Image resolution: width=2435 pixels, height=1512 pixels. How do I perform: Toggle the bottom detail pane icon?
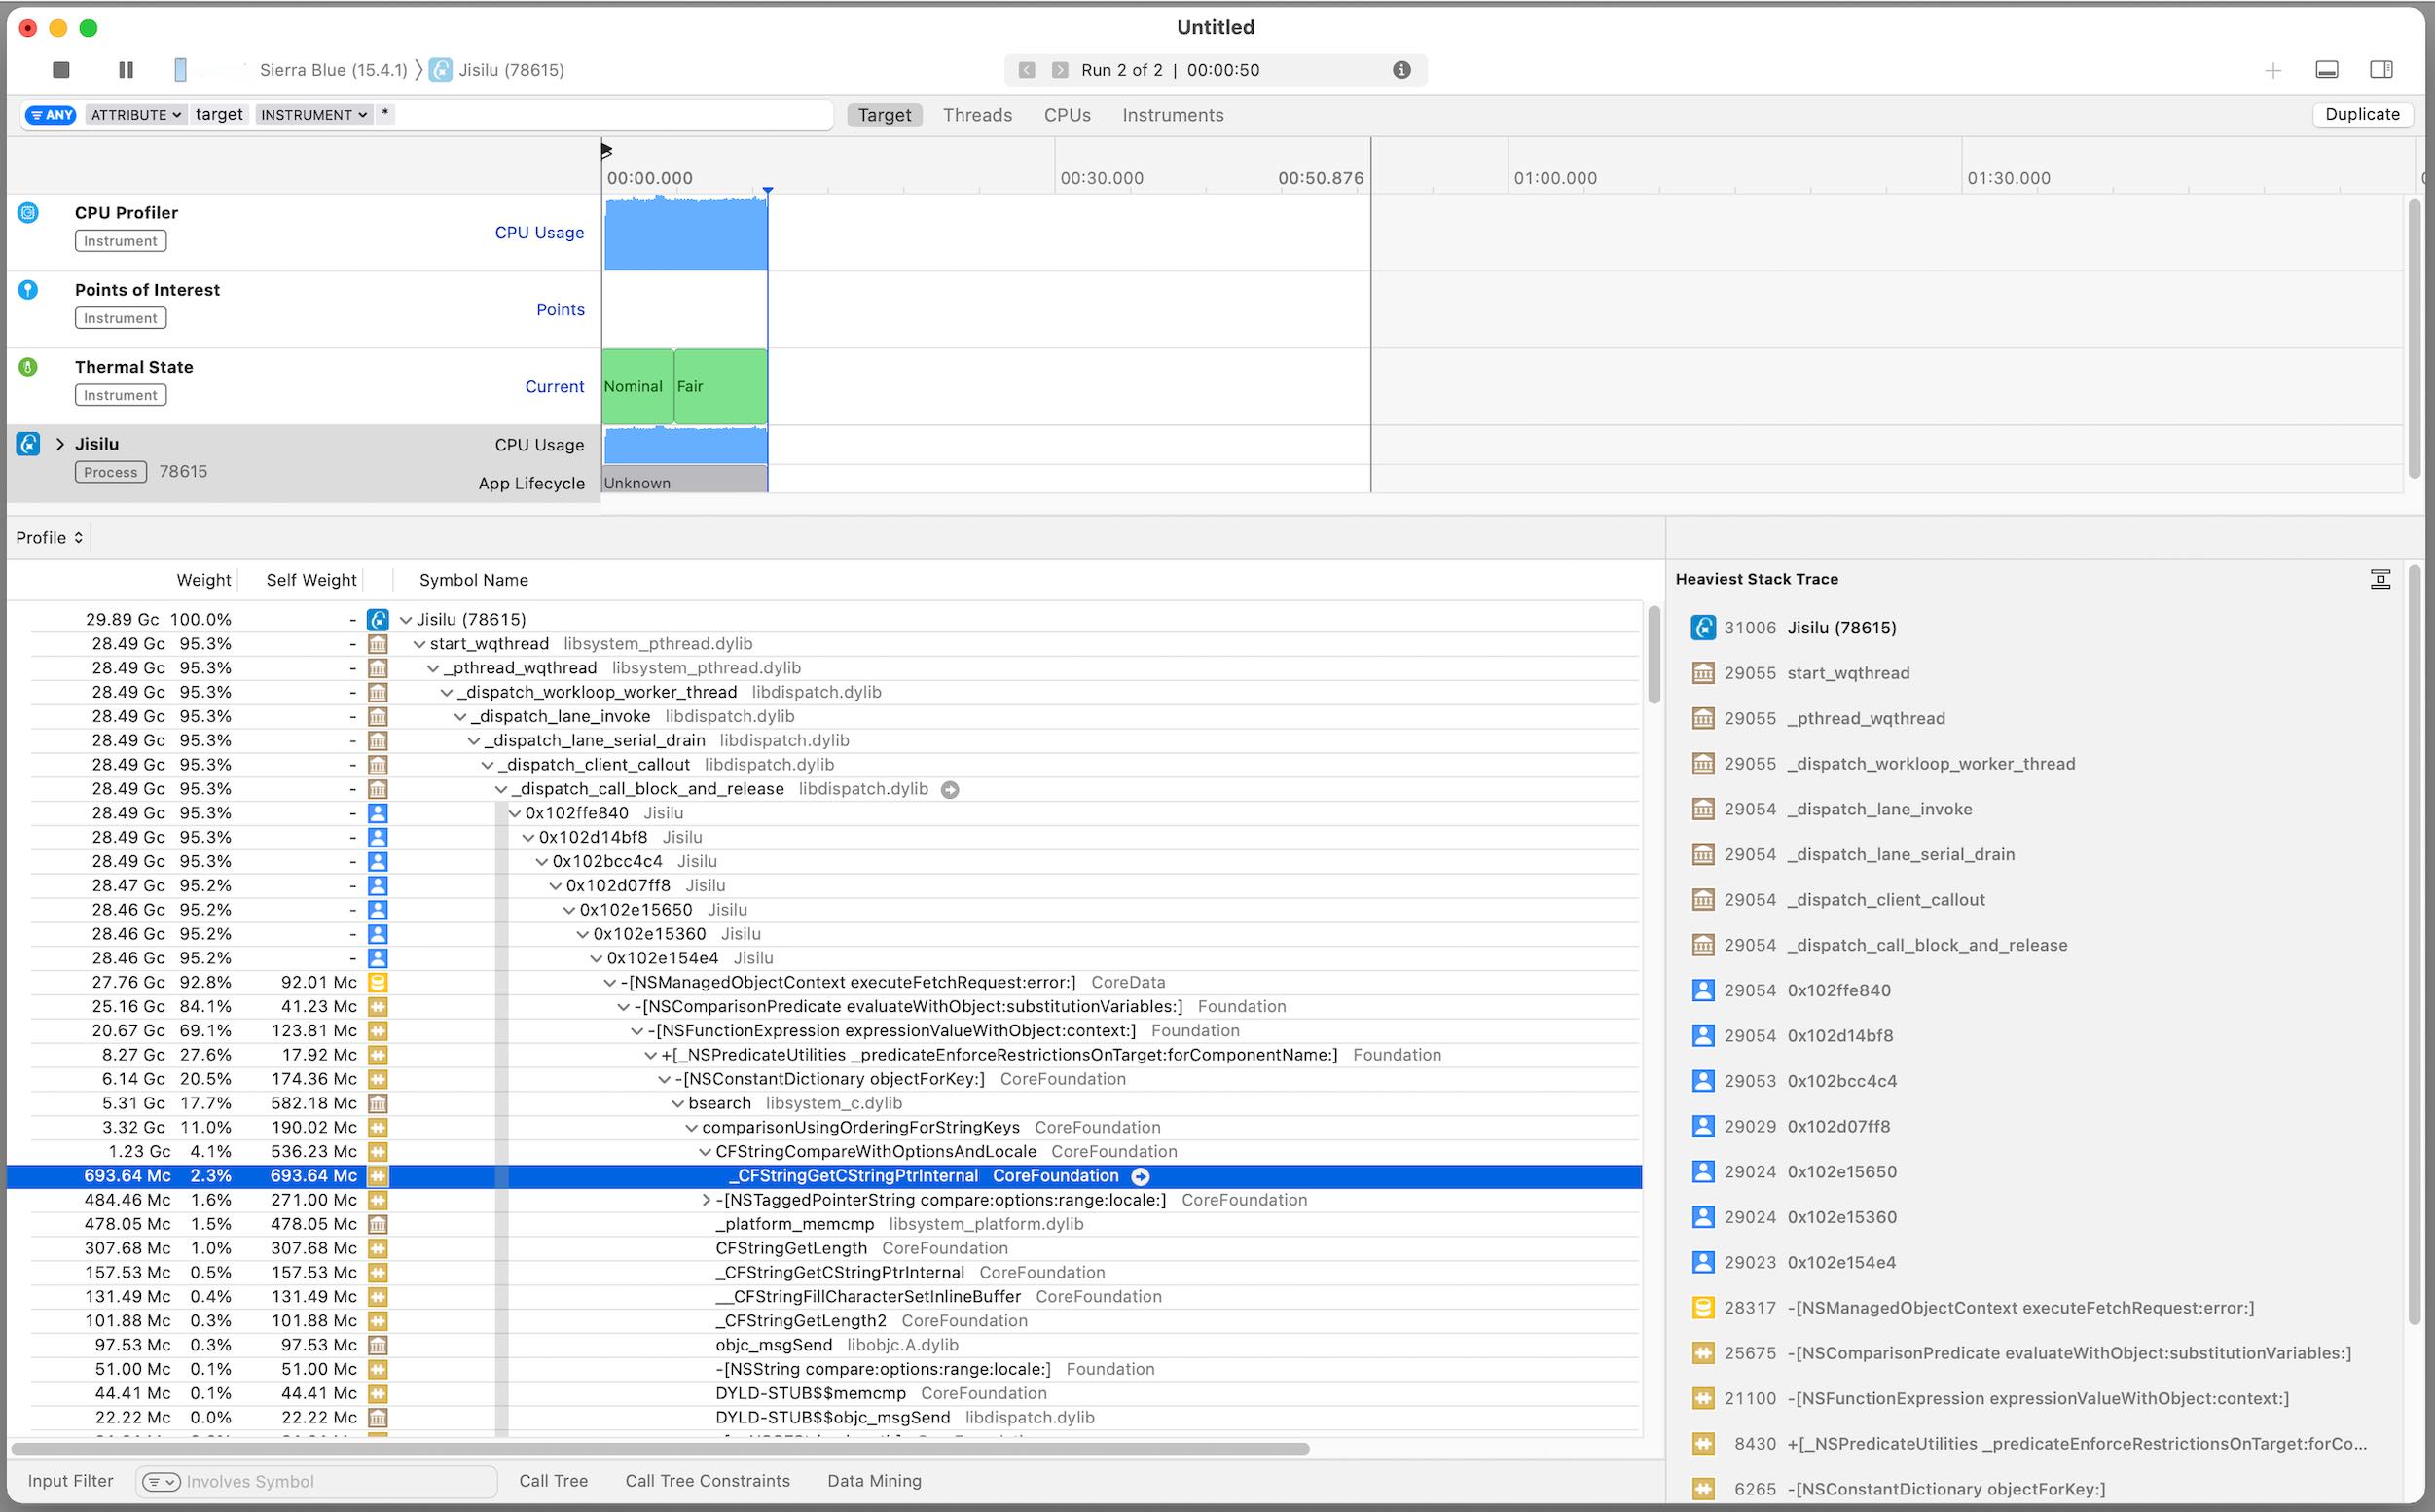[2327, 70]
